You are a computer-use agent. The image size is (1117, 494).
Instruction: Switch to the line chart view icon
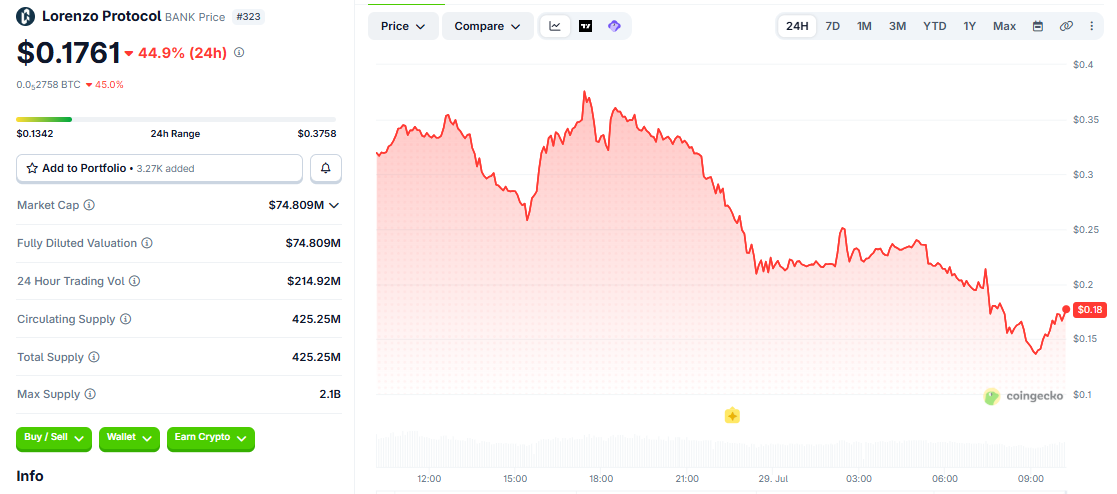[555, 26]
